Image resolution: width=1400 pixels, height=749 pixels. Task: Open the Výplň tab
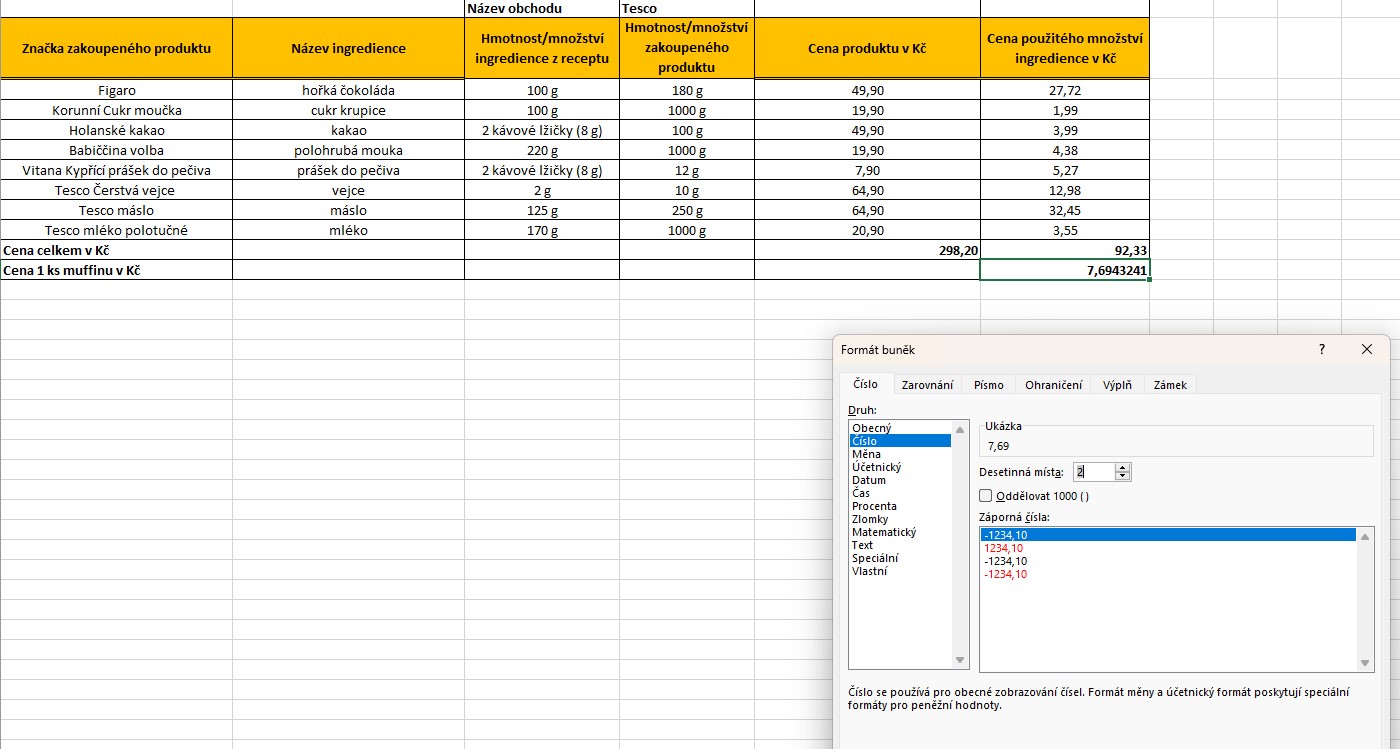pyautogui.click(x=1117, y=385)
